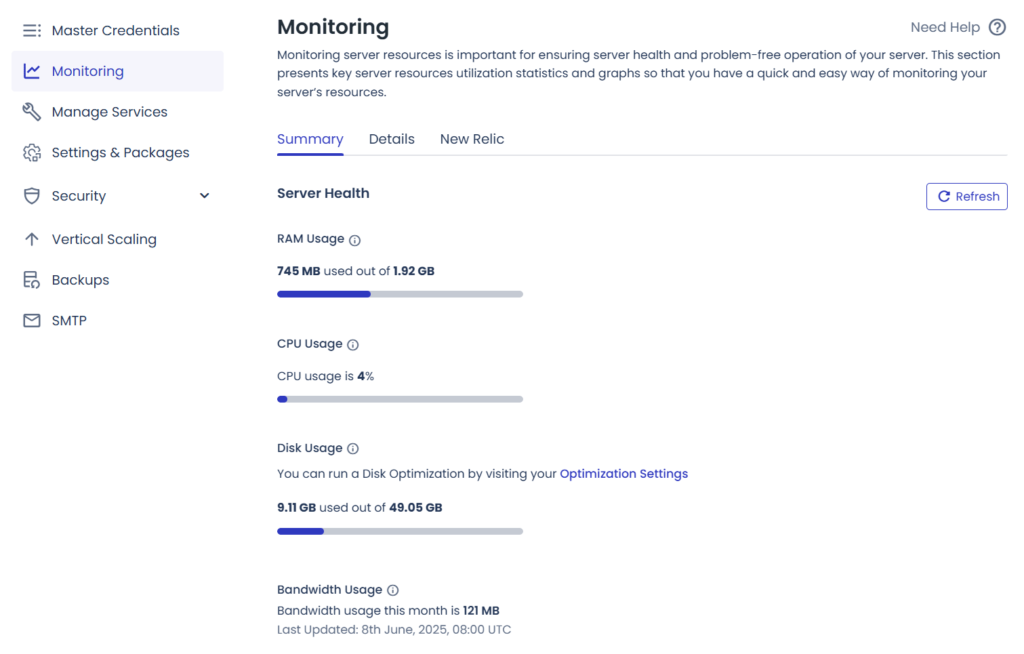Click the CPU Usage label
This screenshot has height=654, width=1024.
[310, 344]
